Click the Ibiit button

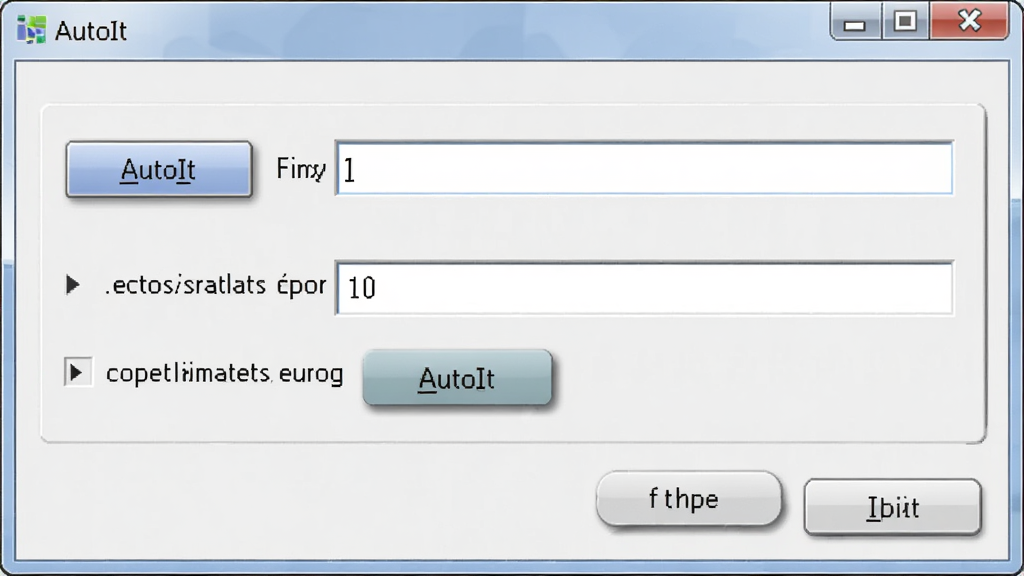[893, 507]
